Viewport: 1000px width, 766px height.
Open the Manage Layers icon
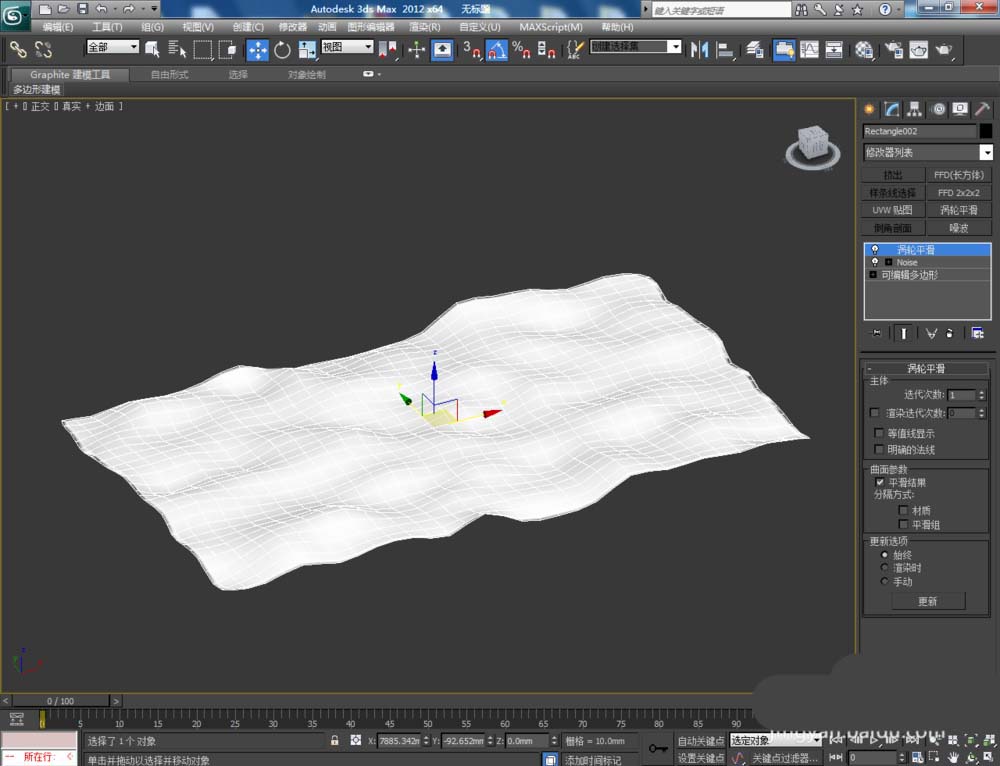pyautogui.click(x=754, y=49)
